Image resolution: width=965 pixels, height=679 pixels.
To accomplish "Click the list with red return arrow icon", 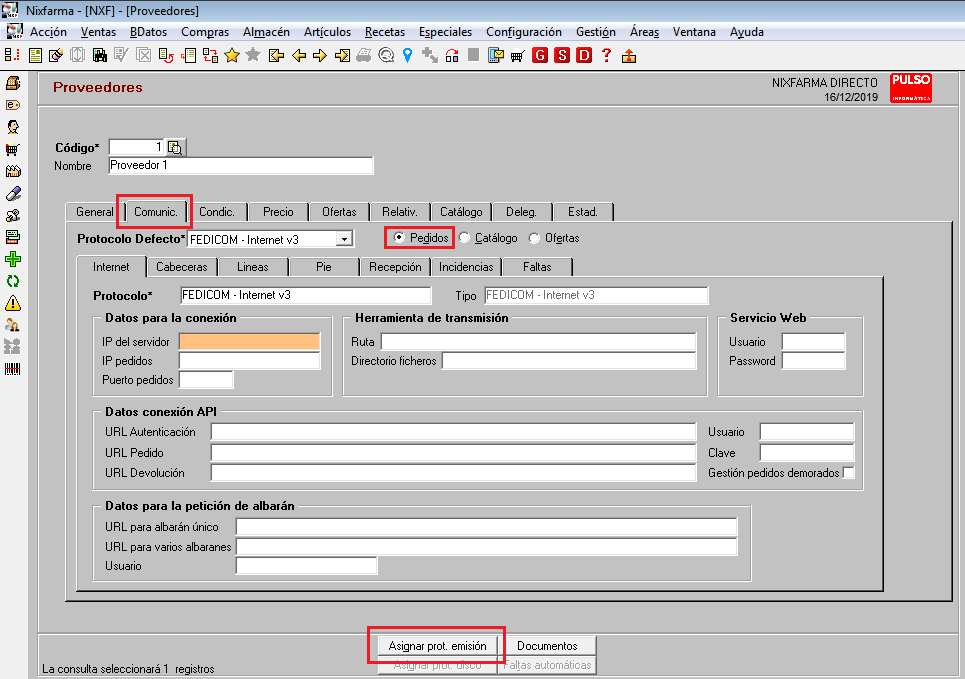I will click(x=166, y=55).
